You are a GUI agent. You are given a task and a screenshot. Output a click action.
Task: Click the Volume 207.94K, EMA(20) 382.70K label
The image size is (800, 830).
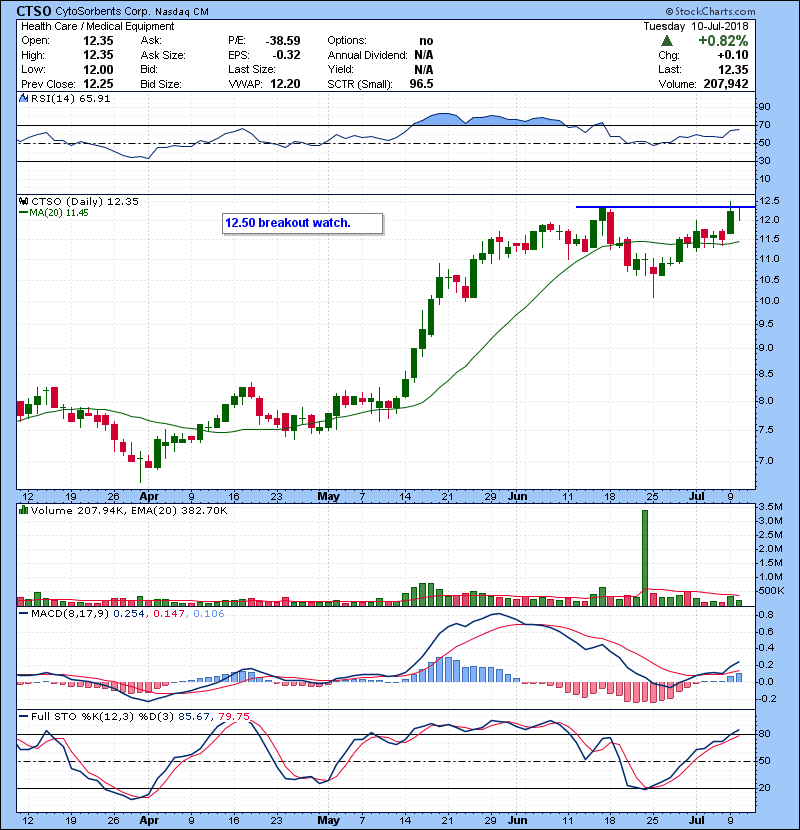pos(129,510)
